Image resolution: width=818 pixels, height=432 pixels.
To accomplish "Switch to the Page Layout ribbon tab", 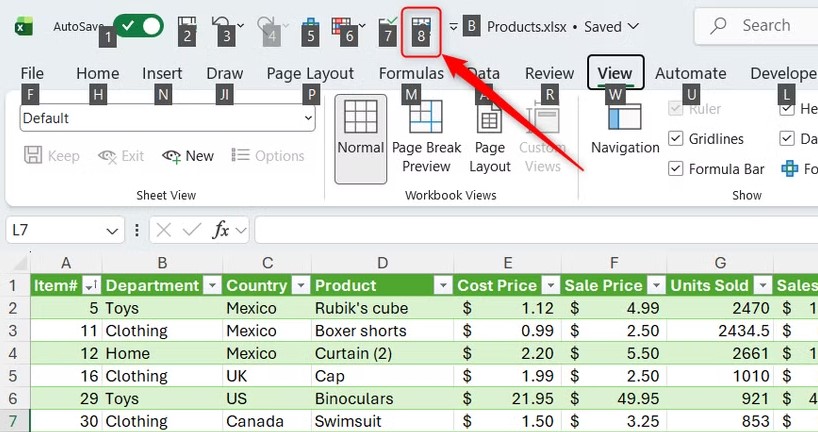I will [x=310, y=74].
